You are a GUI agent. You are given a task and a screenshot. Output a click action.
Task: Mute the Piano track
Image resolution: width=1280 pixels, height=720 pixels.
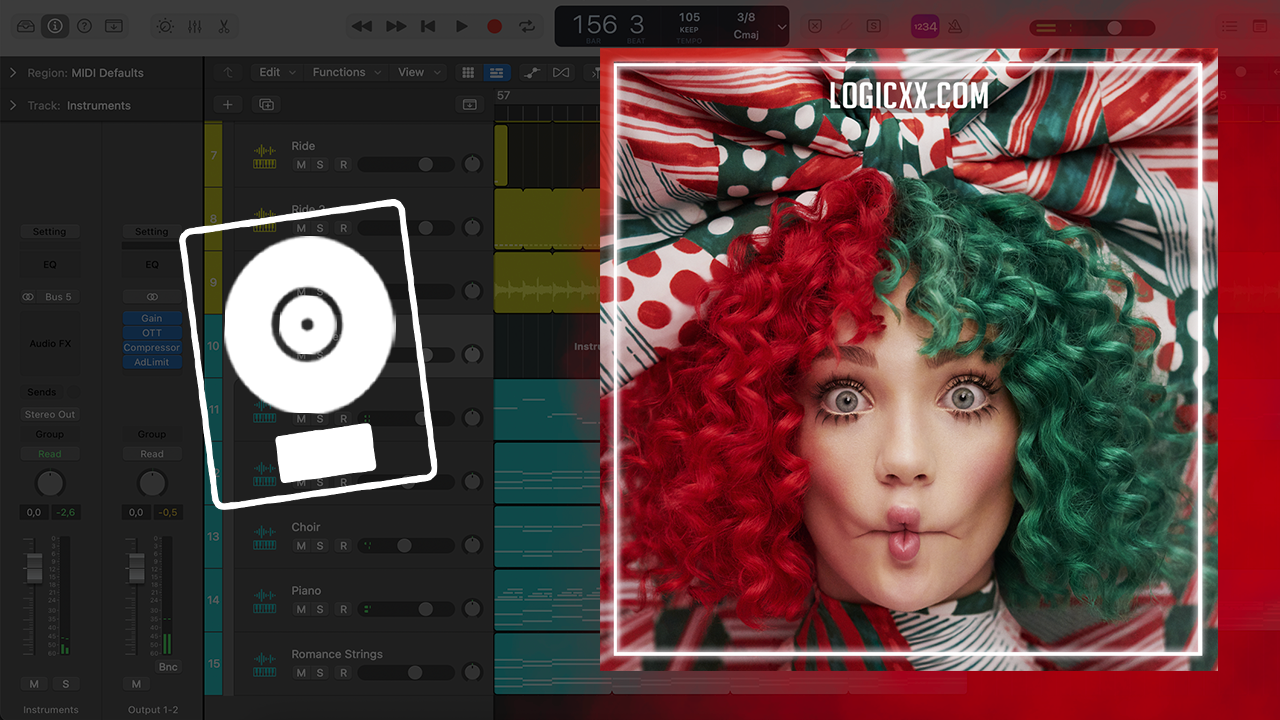tap(301, 609)
